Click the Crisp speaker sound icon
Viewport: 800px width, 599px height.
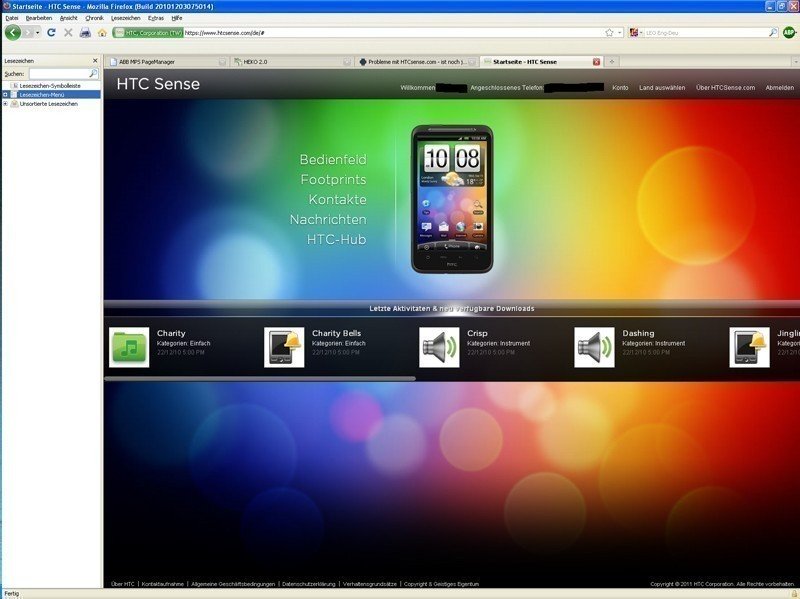point(439,347)
